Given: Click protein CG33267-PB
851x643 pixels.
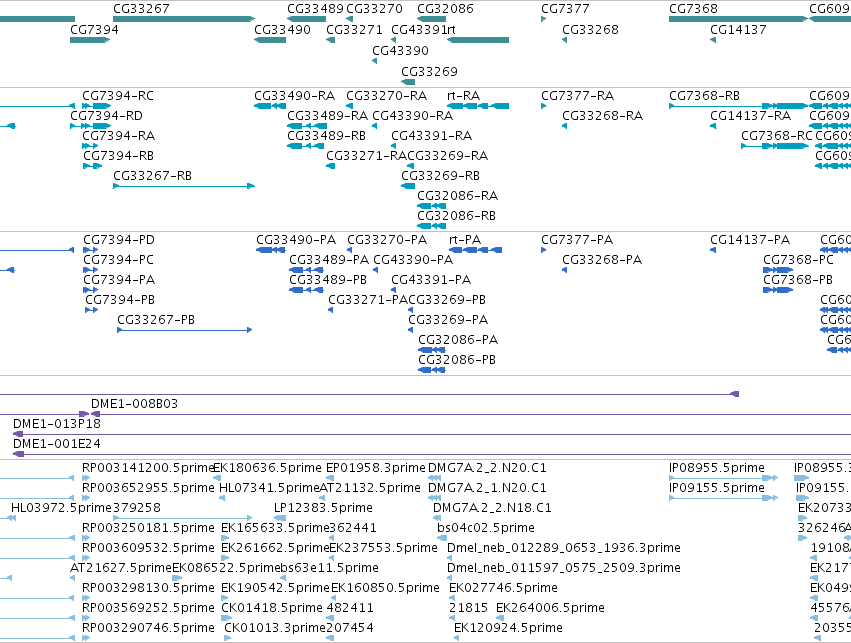Looking at the screenshot, I should click(x=185, y=330).
